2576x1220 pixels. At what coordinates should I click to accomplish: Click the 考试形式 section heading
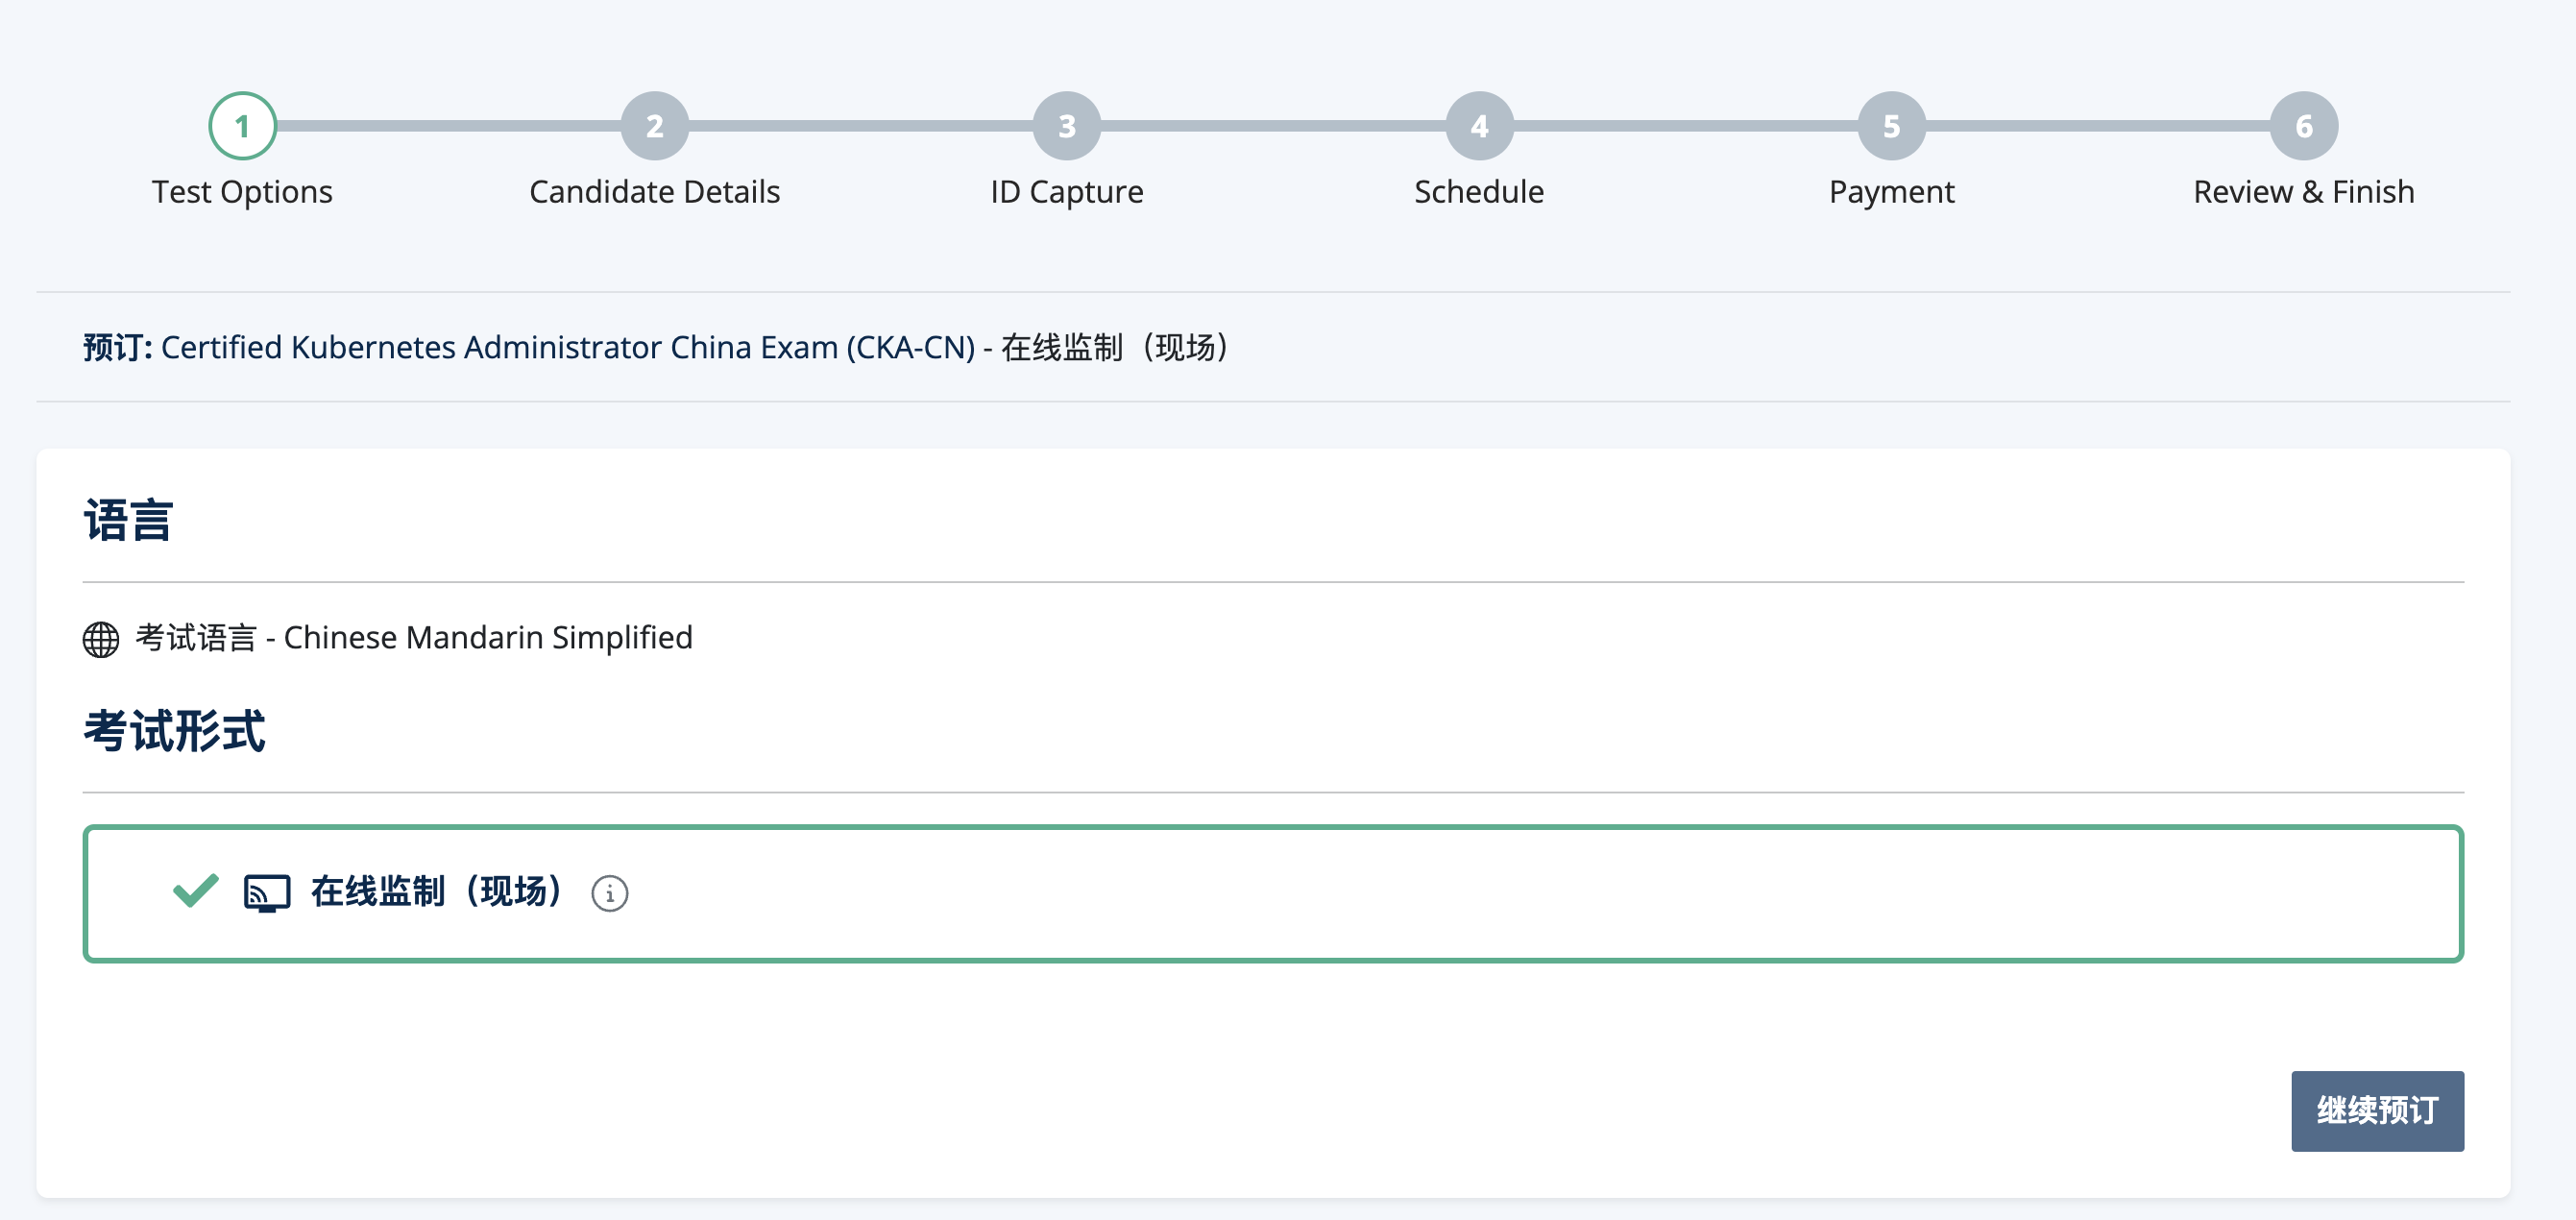(x=174, y=731)
